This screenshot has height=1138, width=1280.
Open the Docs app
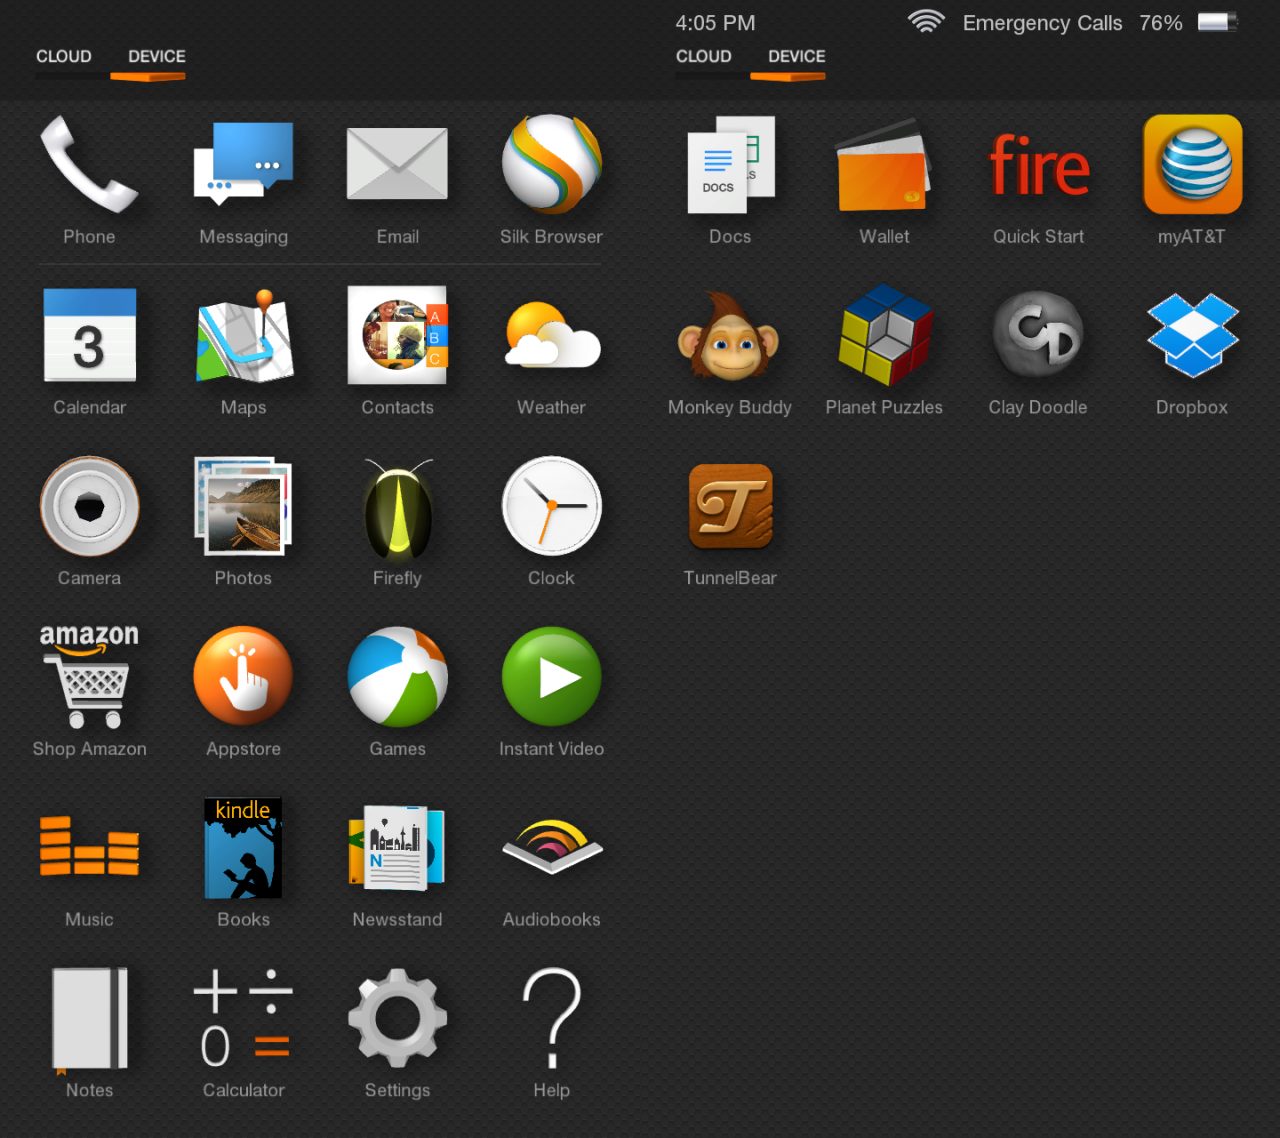(730, 164)
